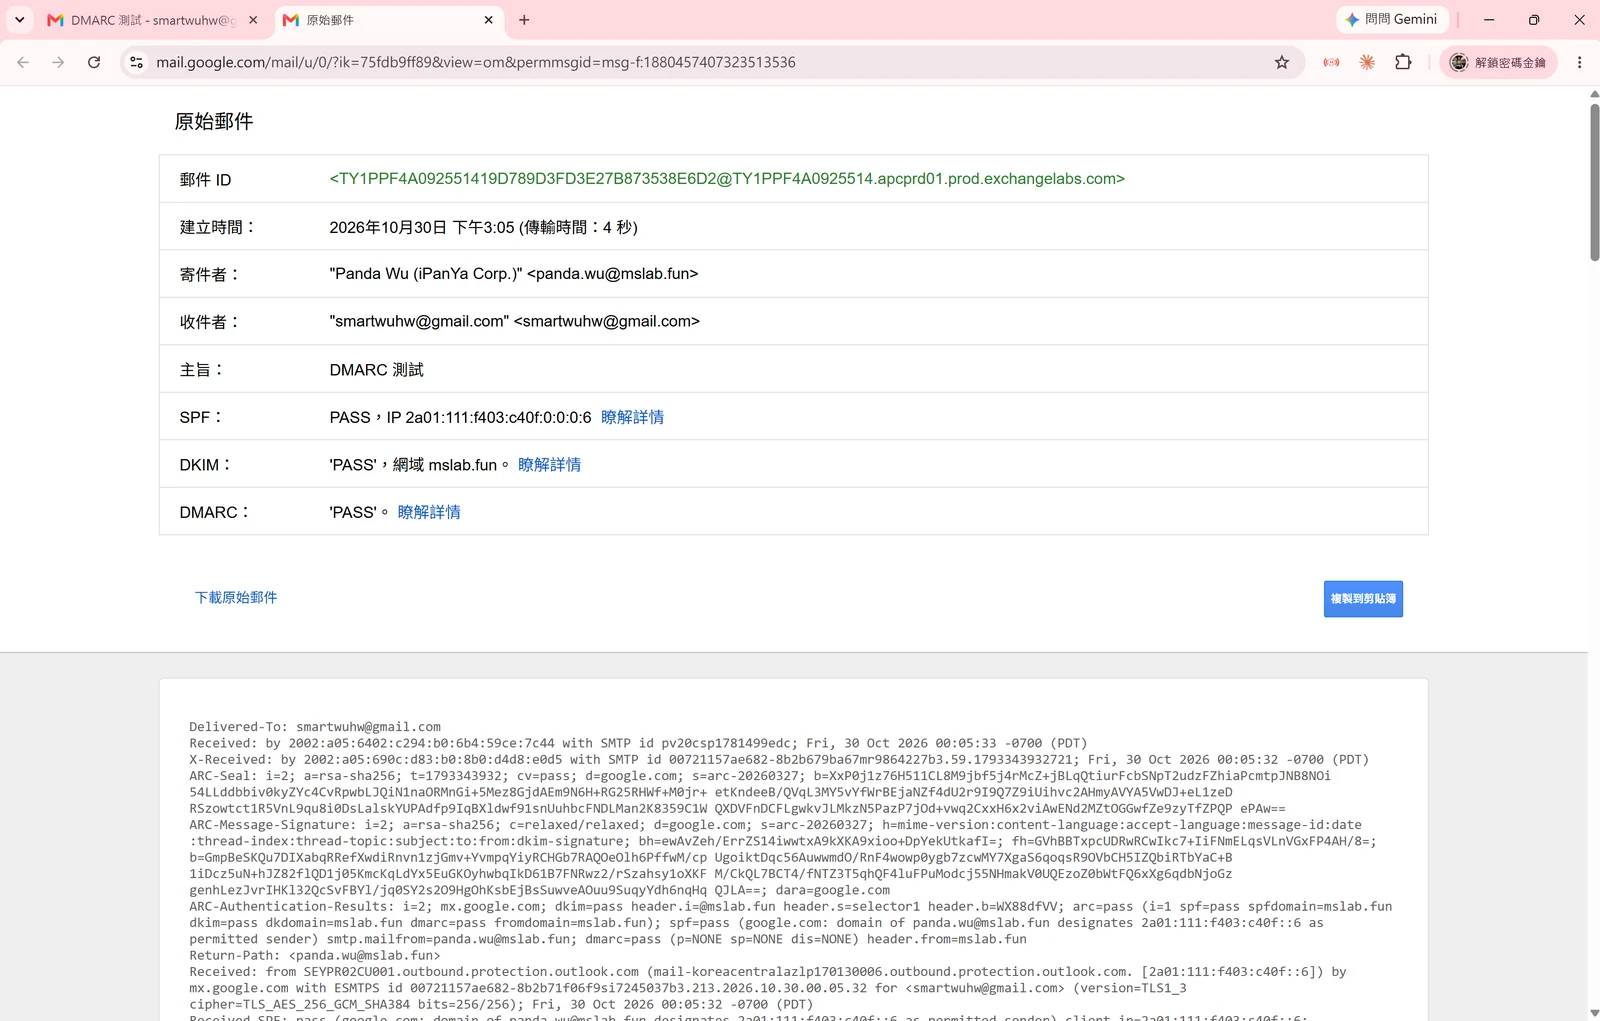Click the DMARC 'PASS' result text
Screen dimensions: 1600x1021
click(359, 512)
